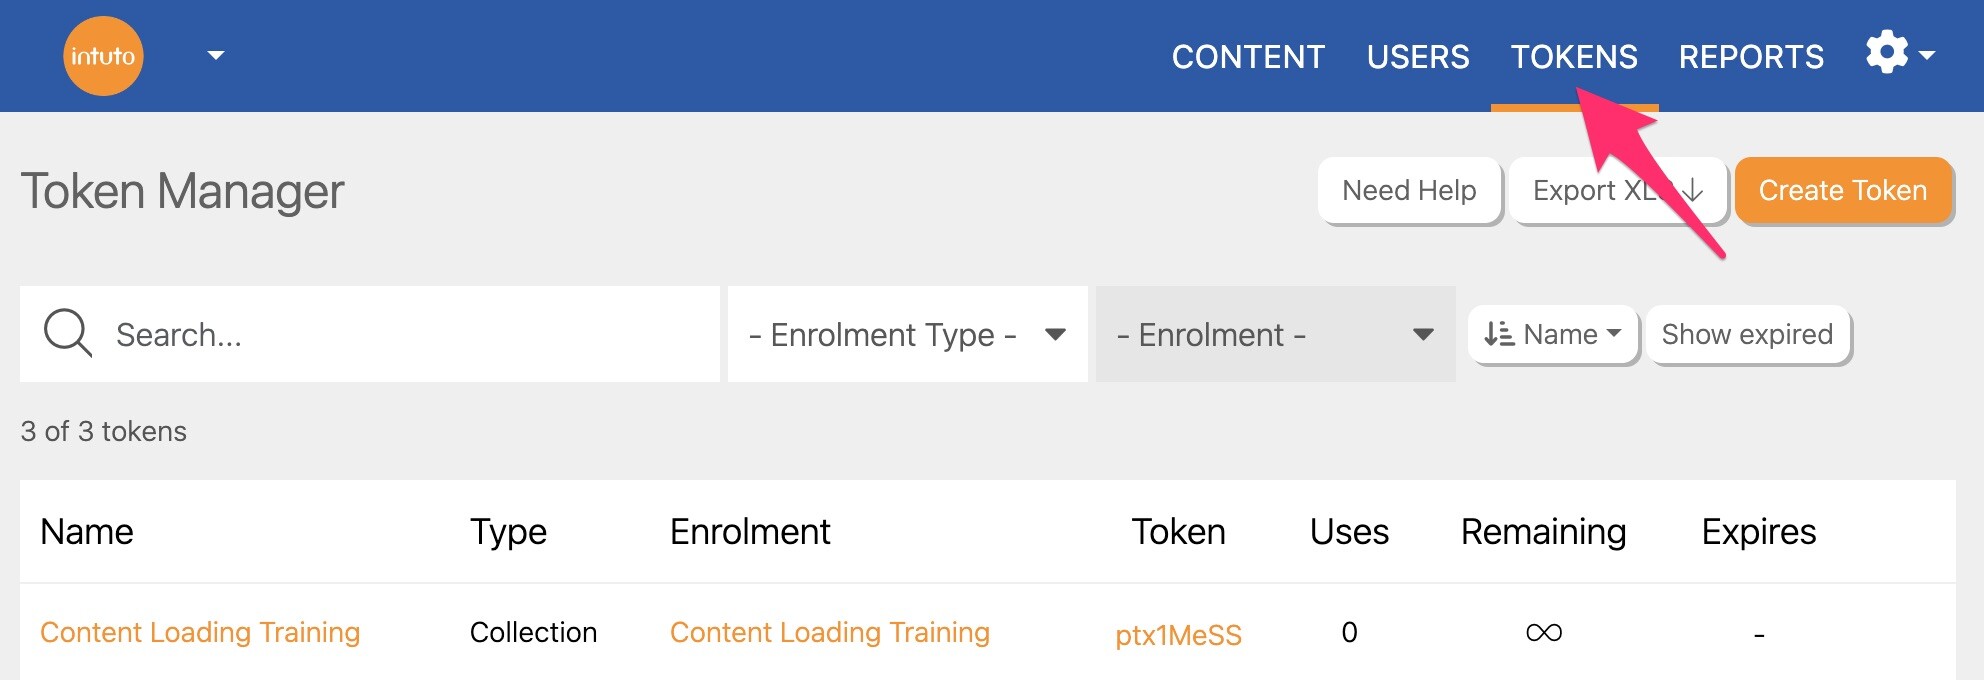Screen dimensions: 1984x680
Task: Click the search magnifier icon
Action: (x=67, y=333)
